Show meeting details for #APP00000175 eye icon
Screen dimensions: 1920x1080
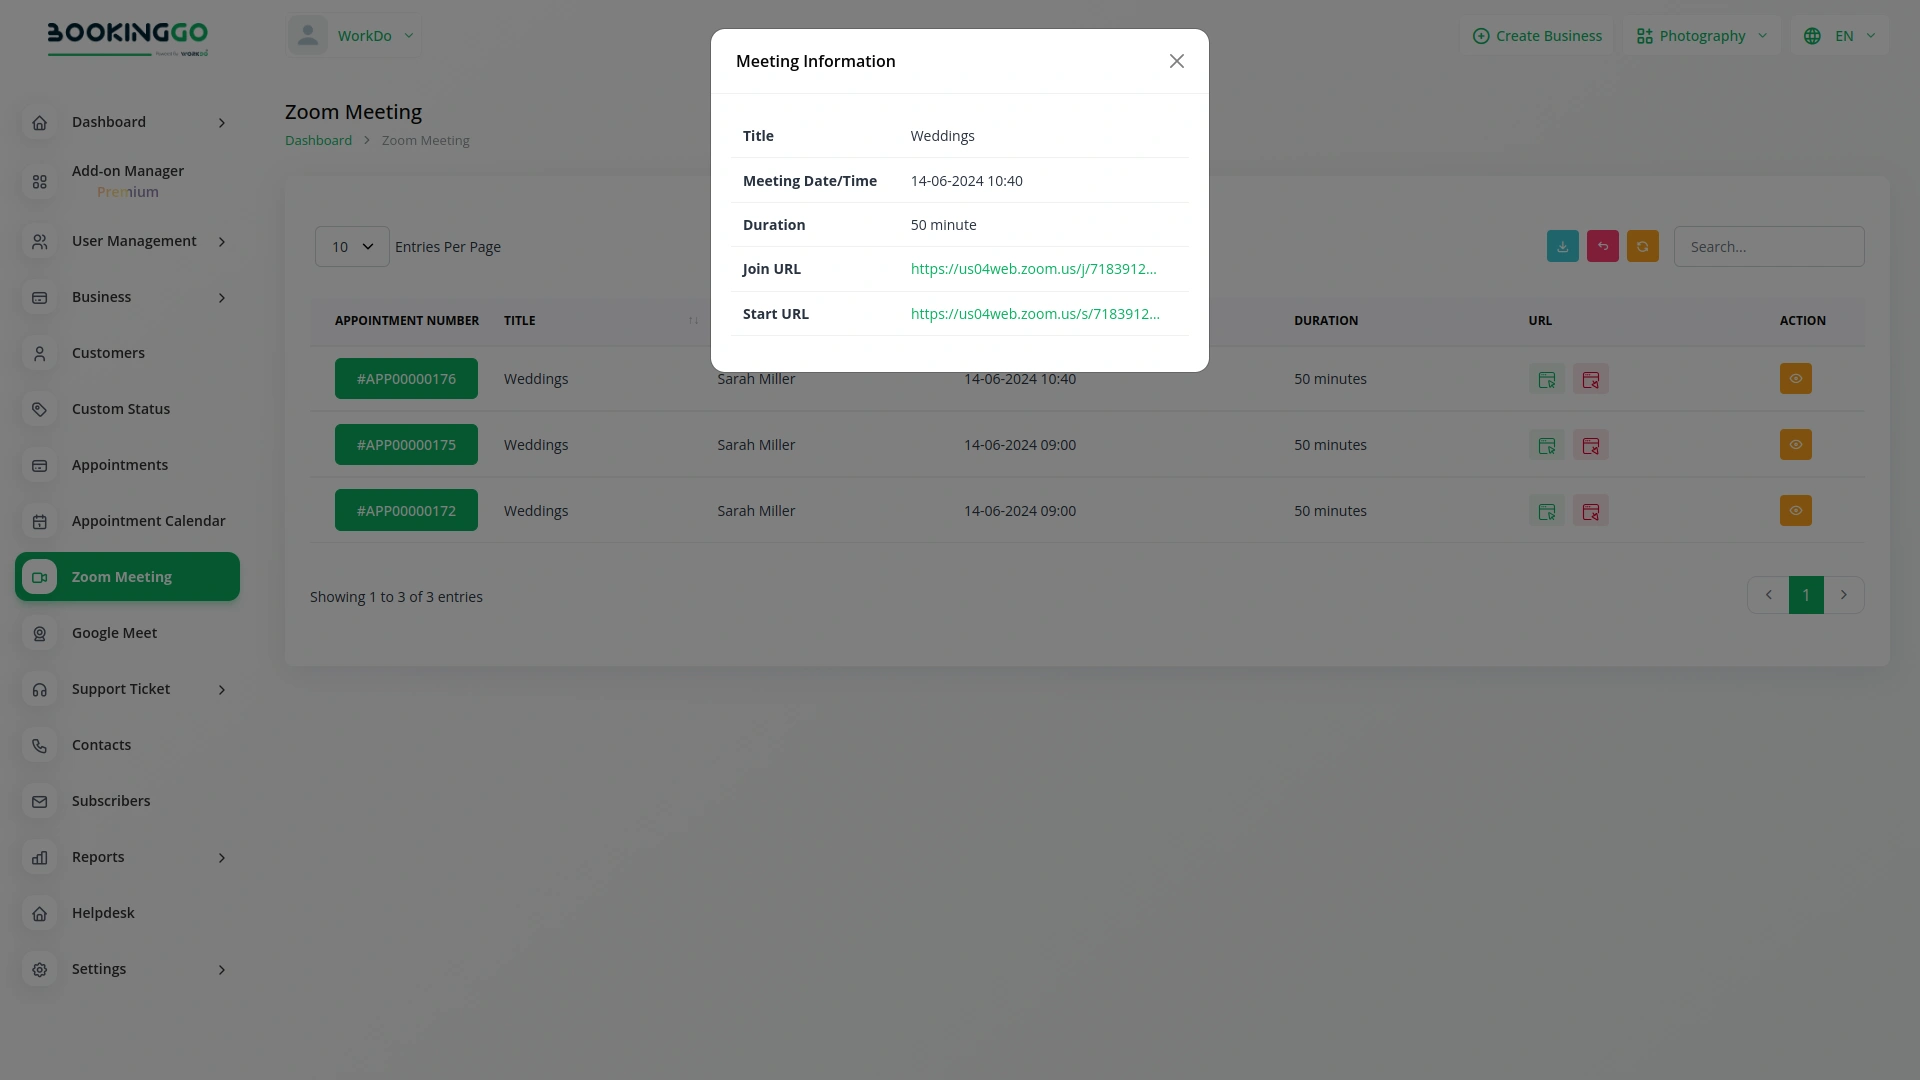point(1795,445)
